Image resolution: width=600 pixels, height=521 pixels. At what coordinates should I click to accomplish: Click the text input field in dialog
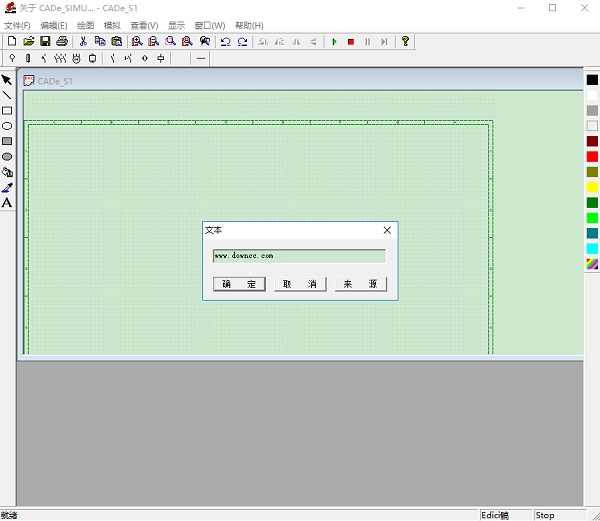(299, 256)
